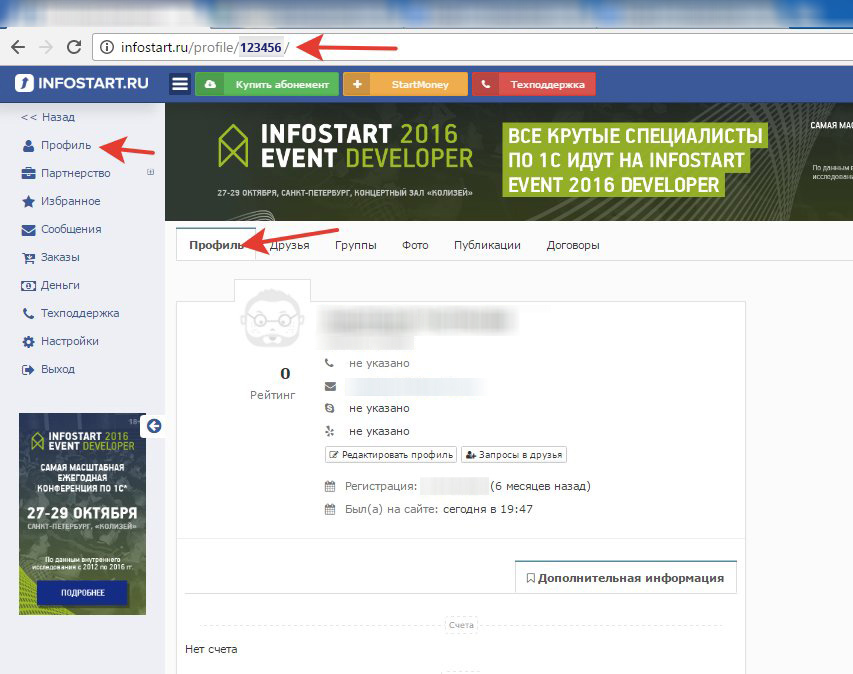Screen dimensions: 853x674
Task: Click the Запросы в друзья button
Action: [514, 455]
